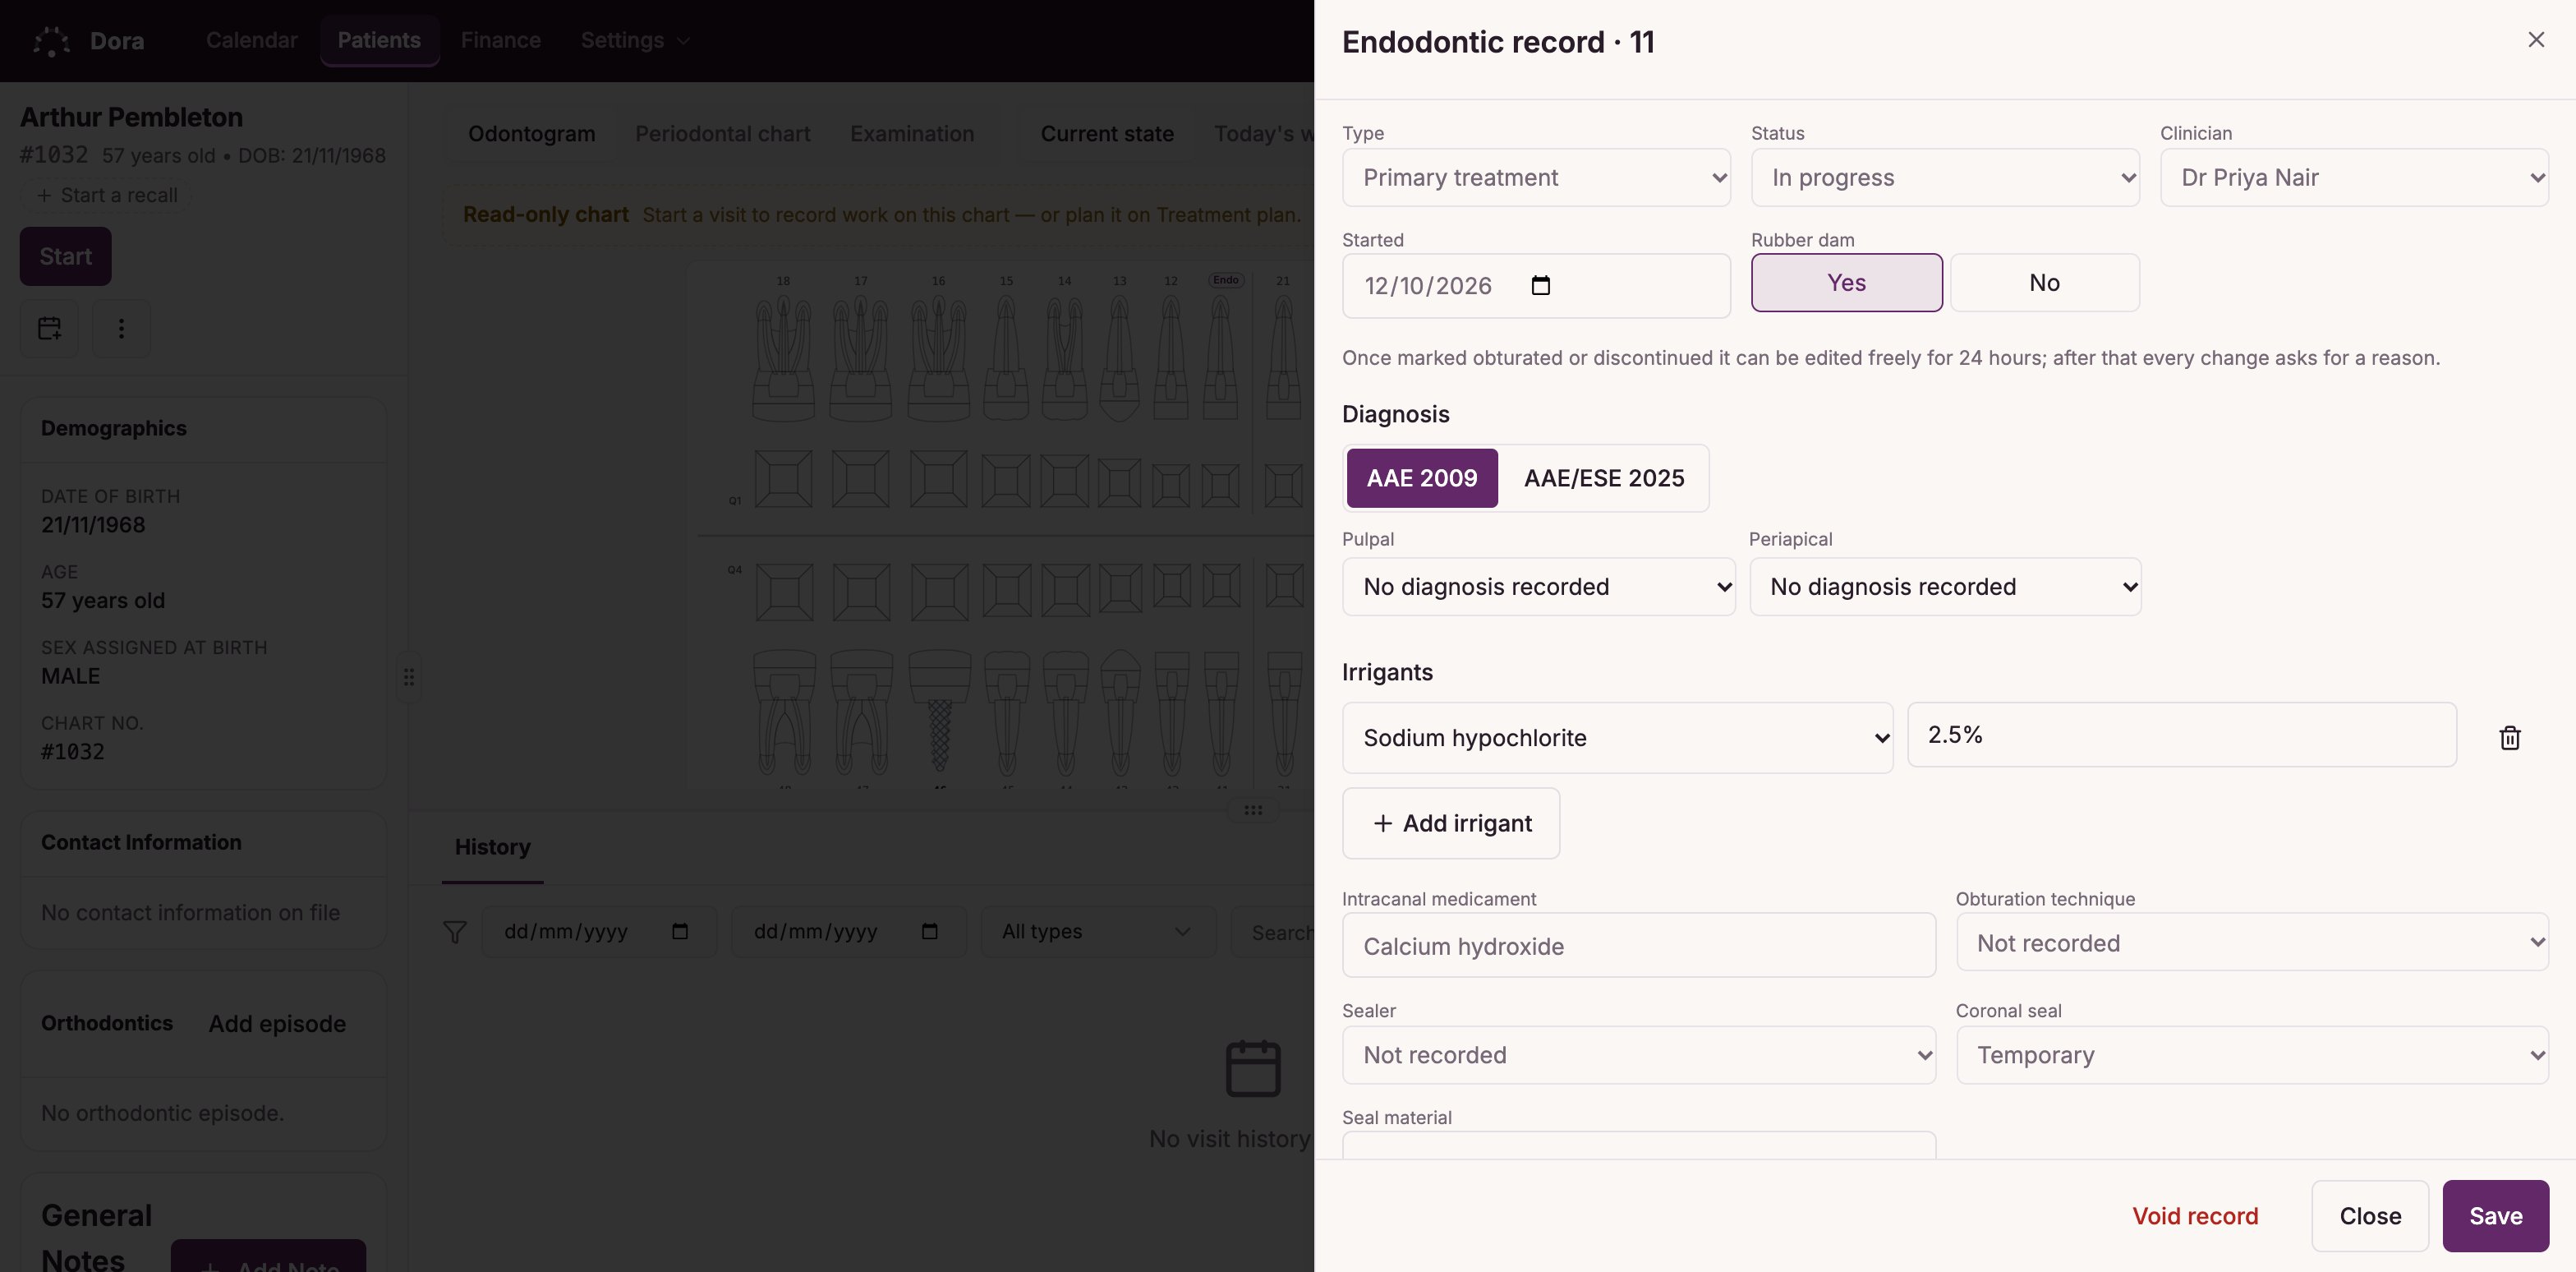Open the Coronal seal dropdown showing Temporary

[2252, 1055]
